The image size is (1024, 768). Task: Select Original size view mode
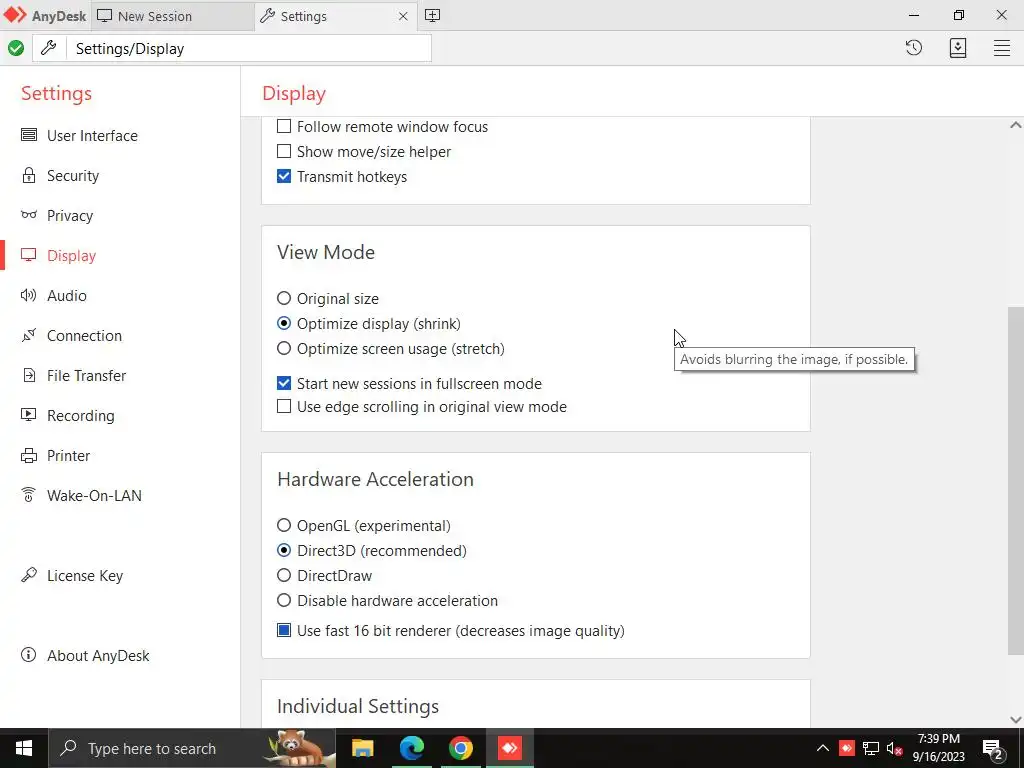(x=284, y=298)
